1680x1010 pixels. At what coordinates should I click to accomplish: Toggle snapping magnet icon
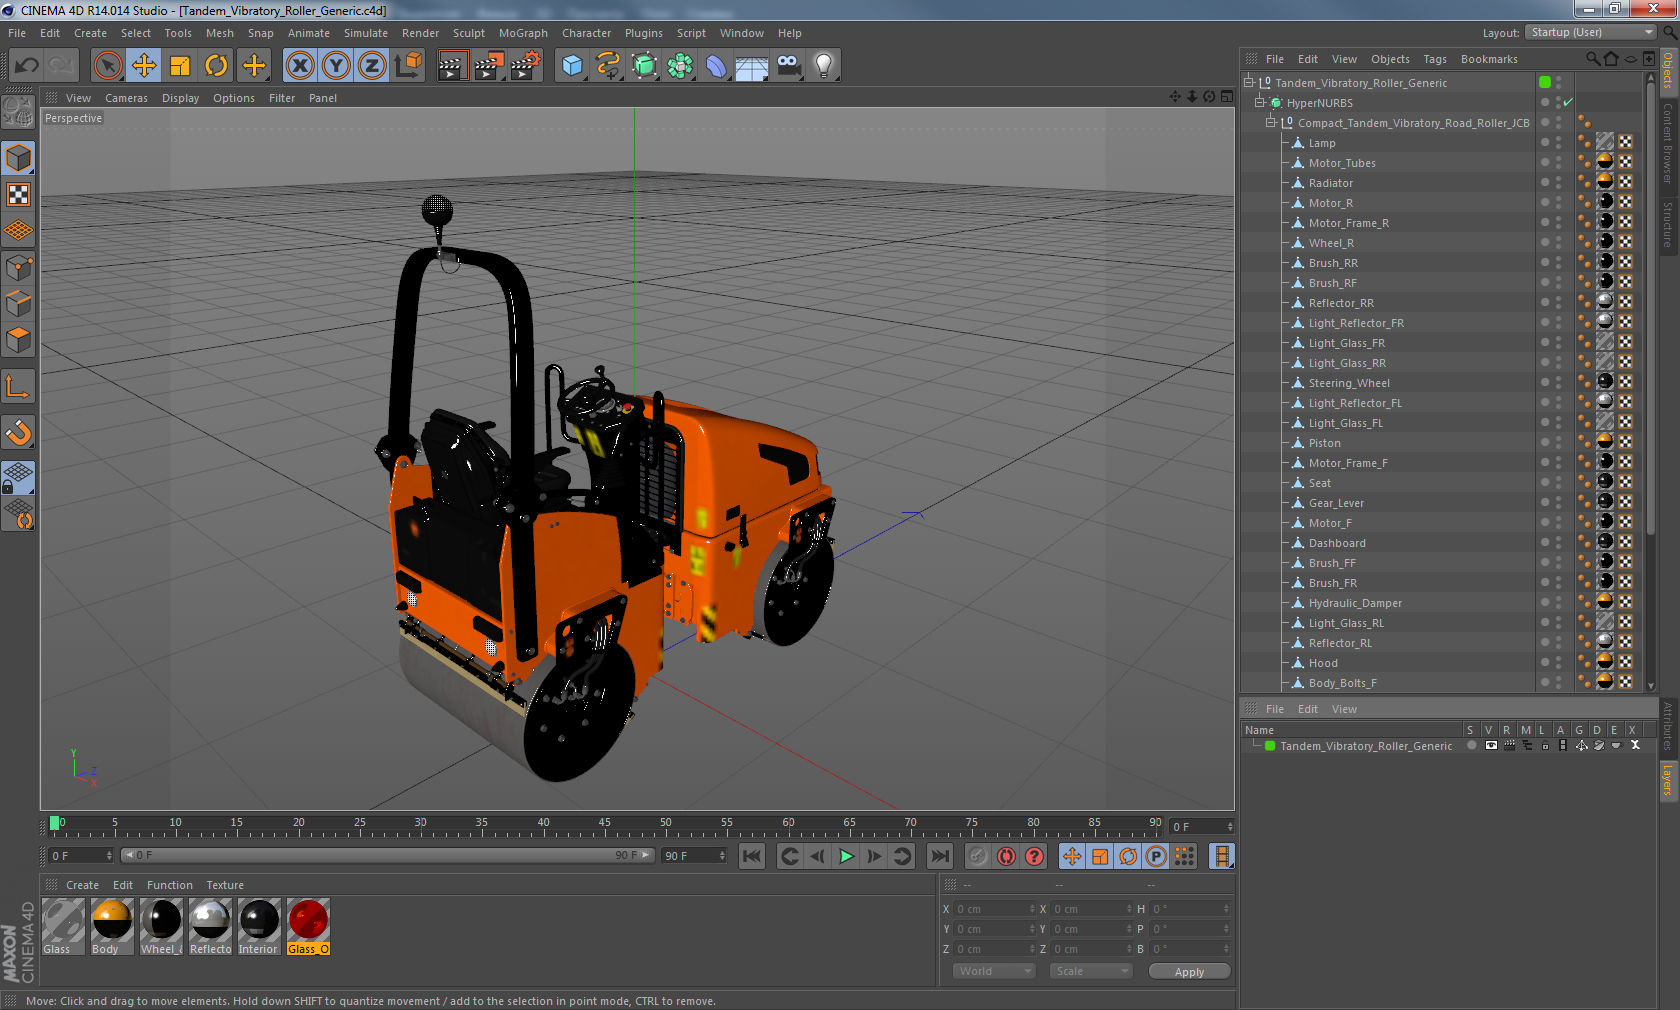[x=19, y=432]
